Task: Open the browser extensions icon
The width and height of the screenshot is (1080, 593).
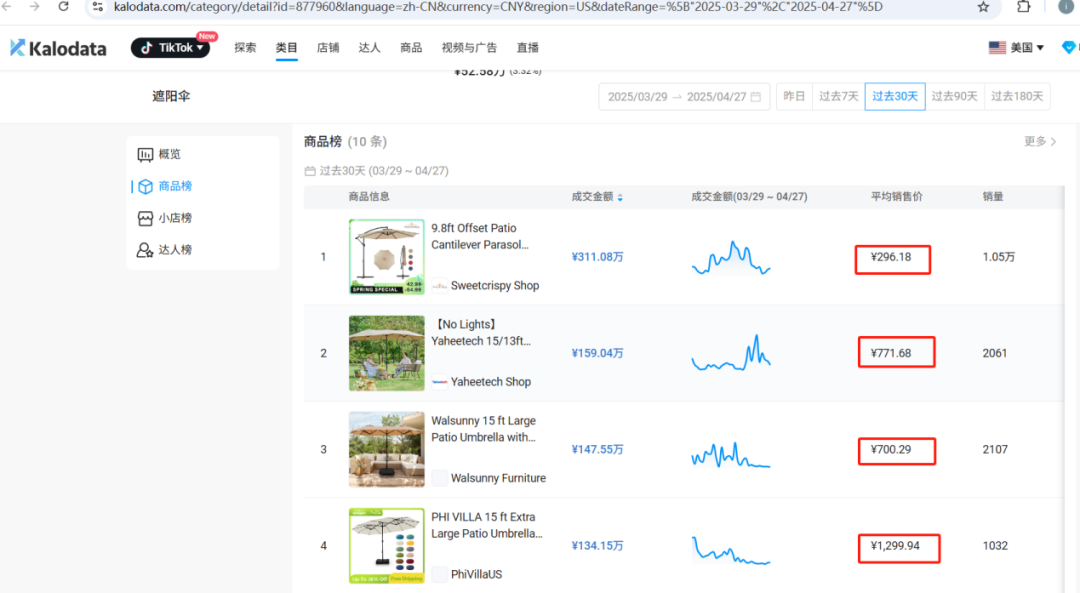Action: [x=1024, y=7]
